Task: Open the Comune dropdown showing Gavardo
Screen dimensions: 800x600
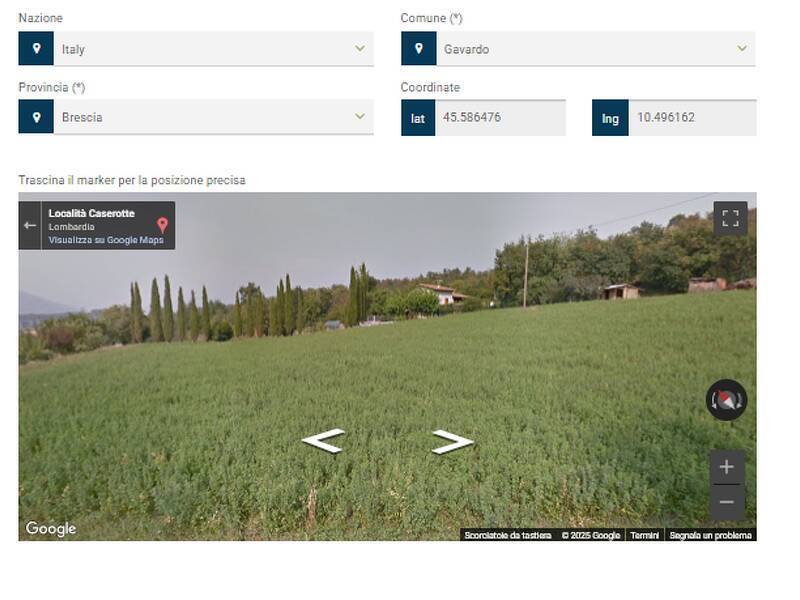Action: point(596,48)
